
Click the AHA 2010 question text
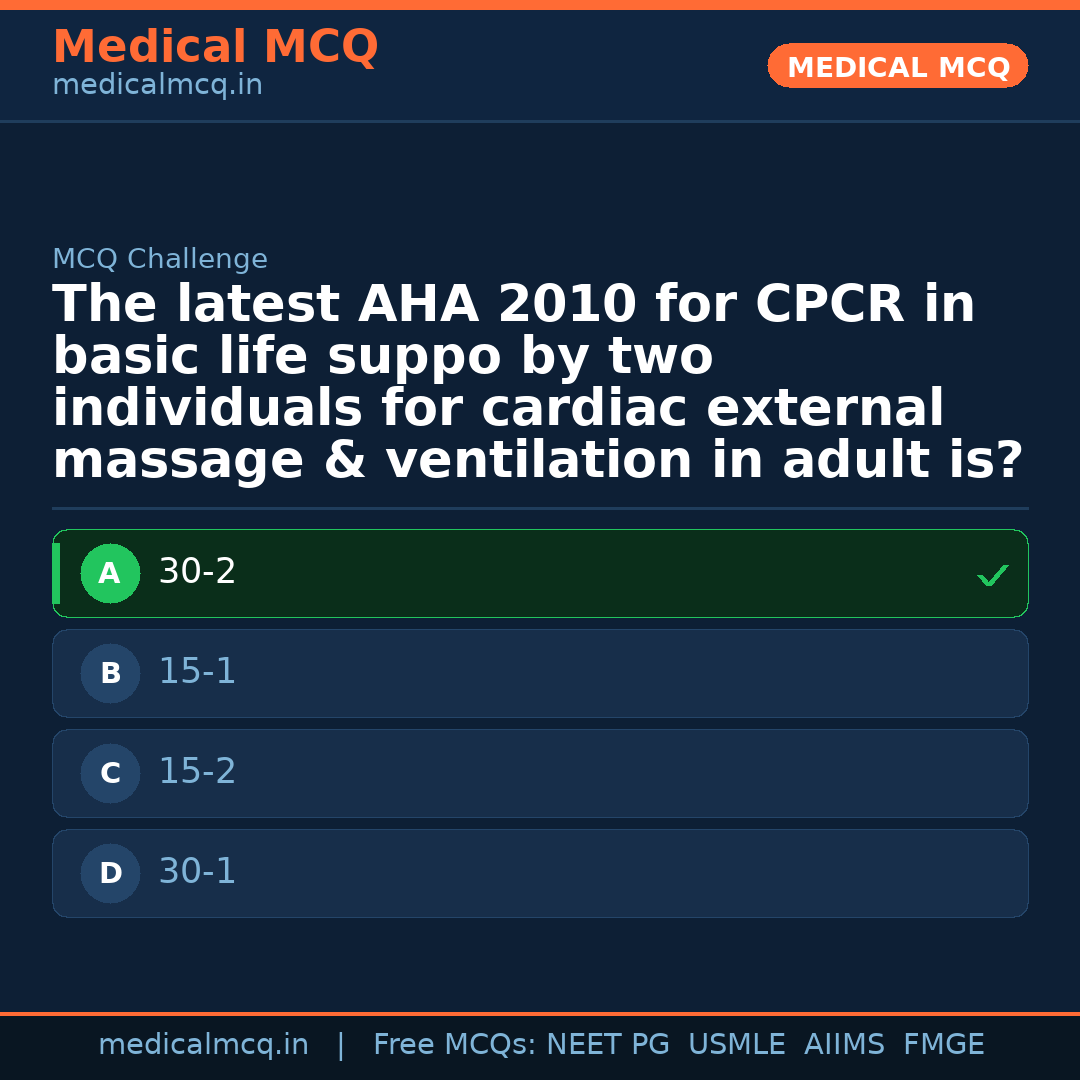[538, 383]
